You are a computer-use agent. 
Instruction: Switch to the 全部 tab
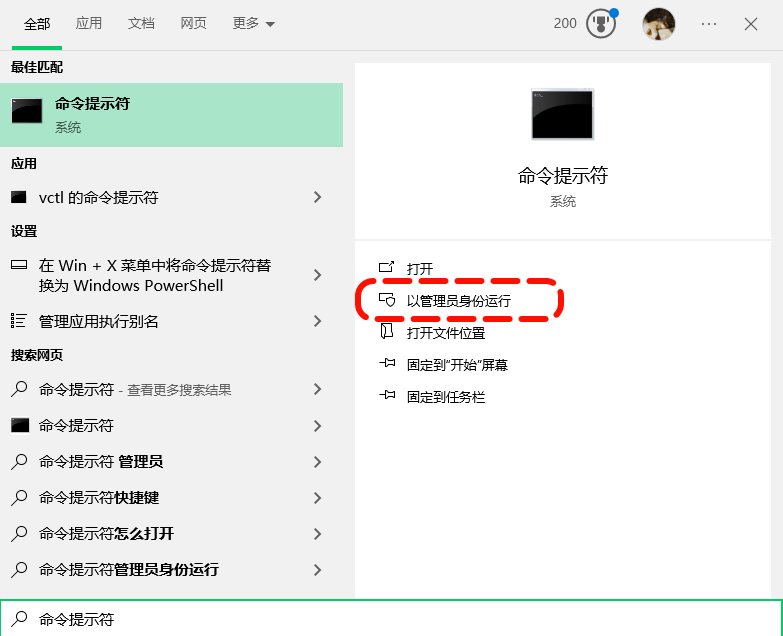(37, 23)
